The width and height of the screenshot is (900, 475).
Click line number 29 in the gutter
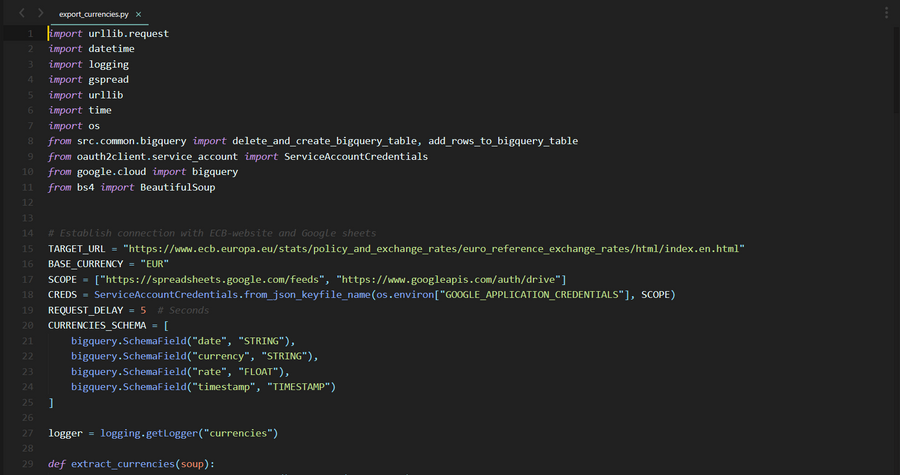pyautogui.click(x=28, y=464)
